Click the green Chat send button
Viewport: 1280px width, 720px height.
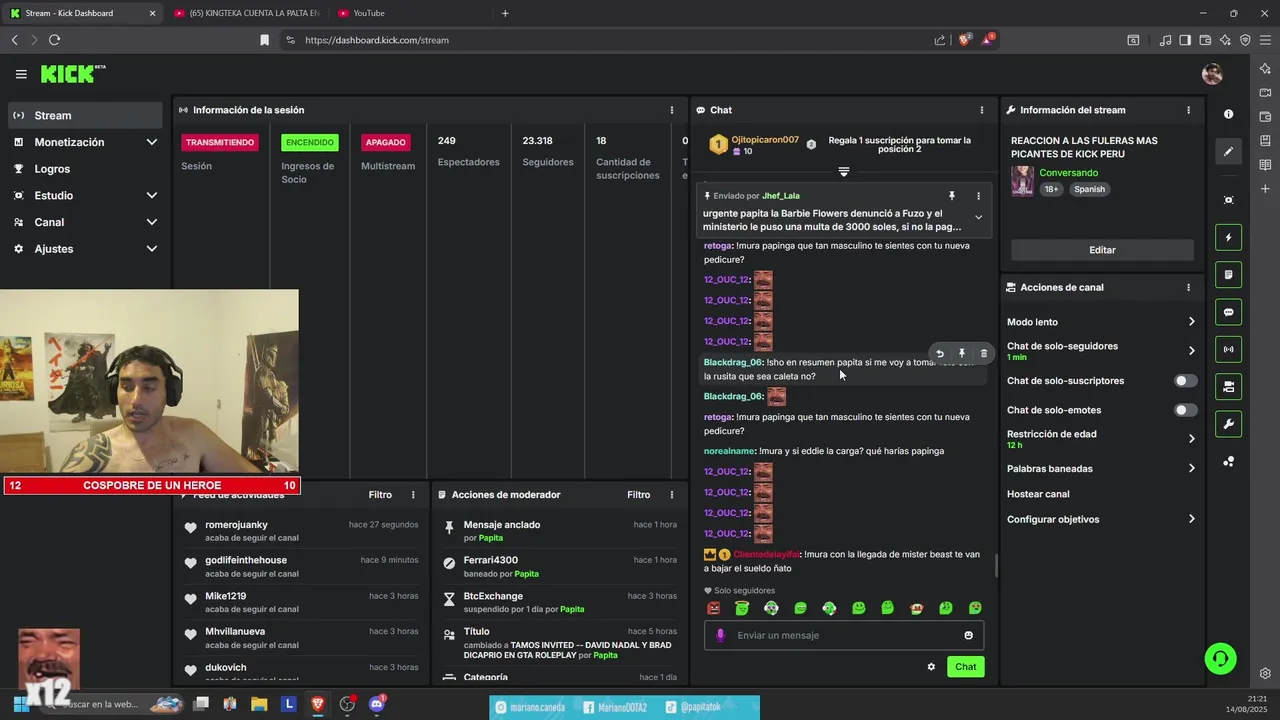pyautogui.click(x=965, y=667)
